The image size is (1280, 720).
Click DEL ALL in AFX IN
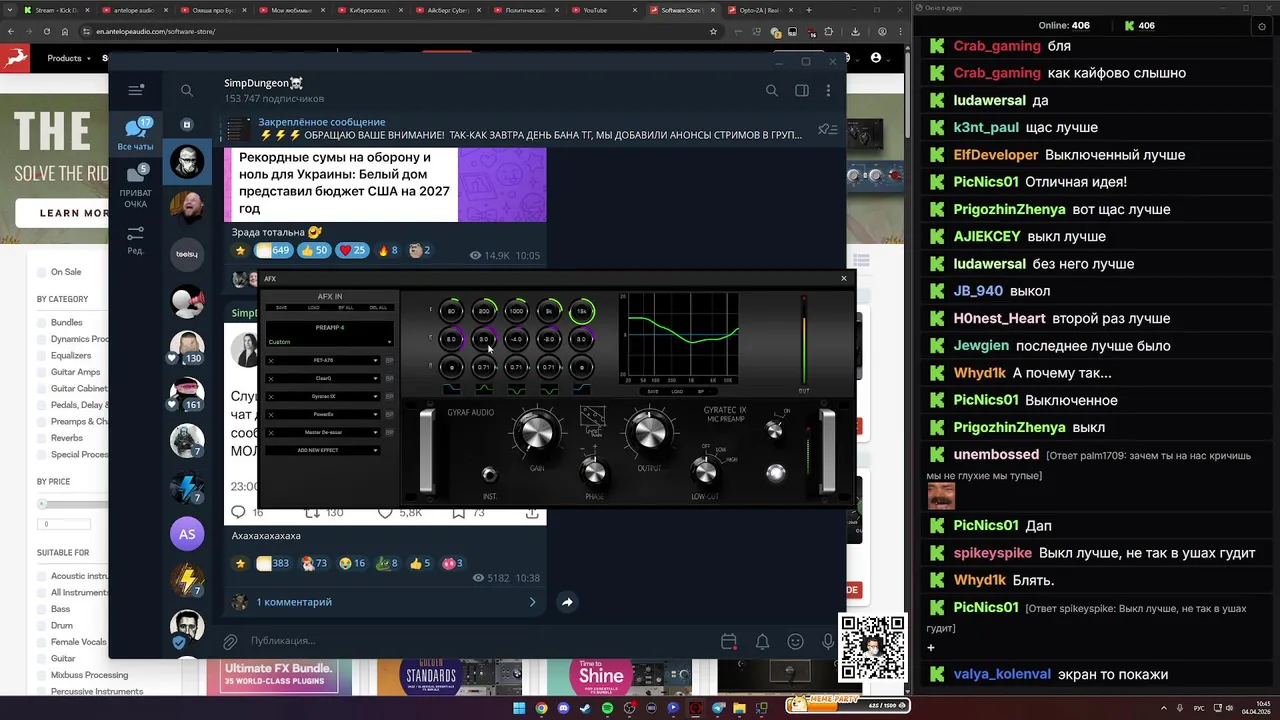[x=378, y=308]
